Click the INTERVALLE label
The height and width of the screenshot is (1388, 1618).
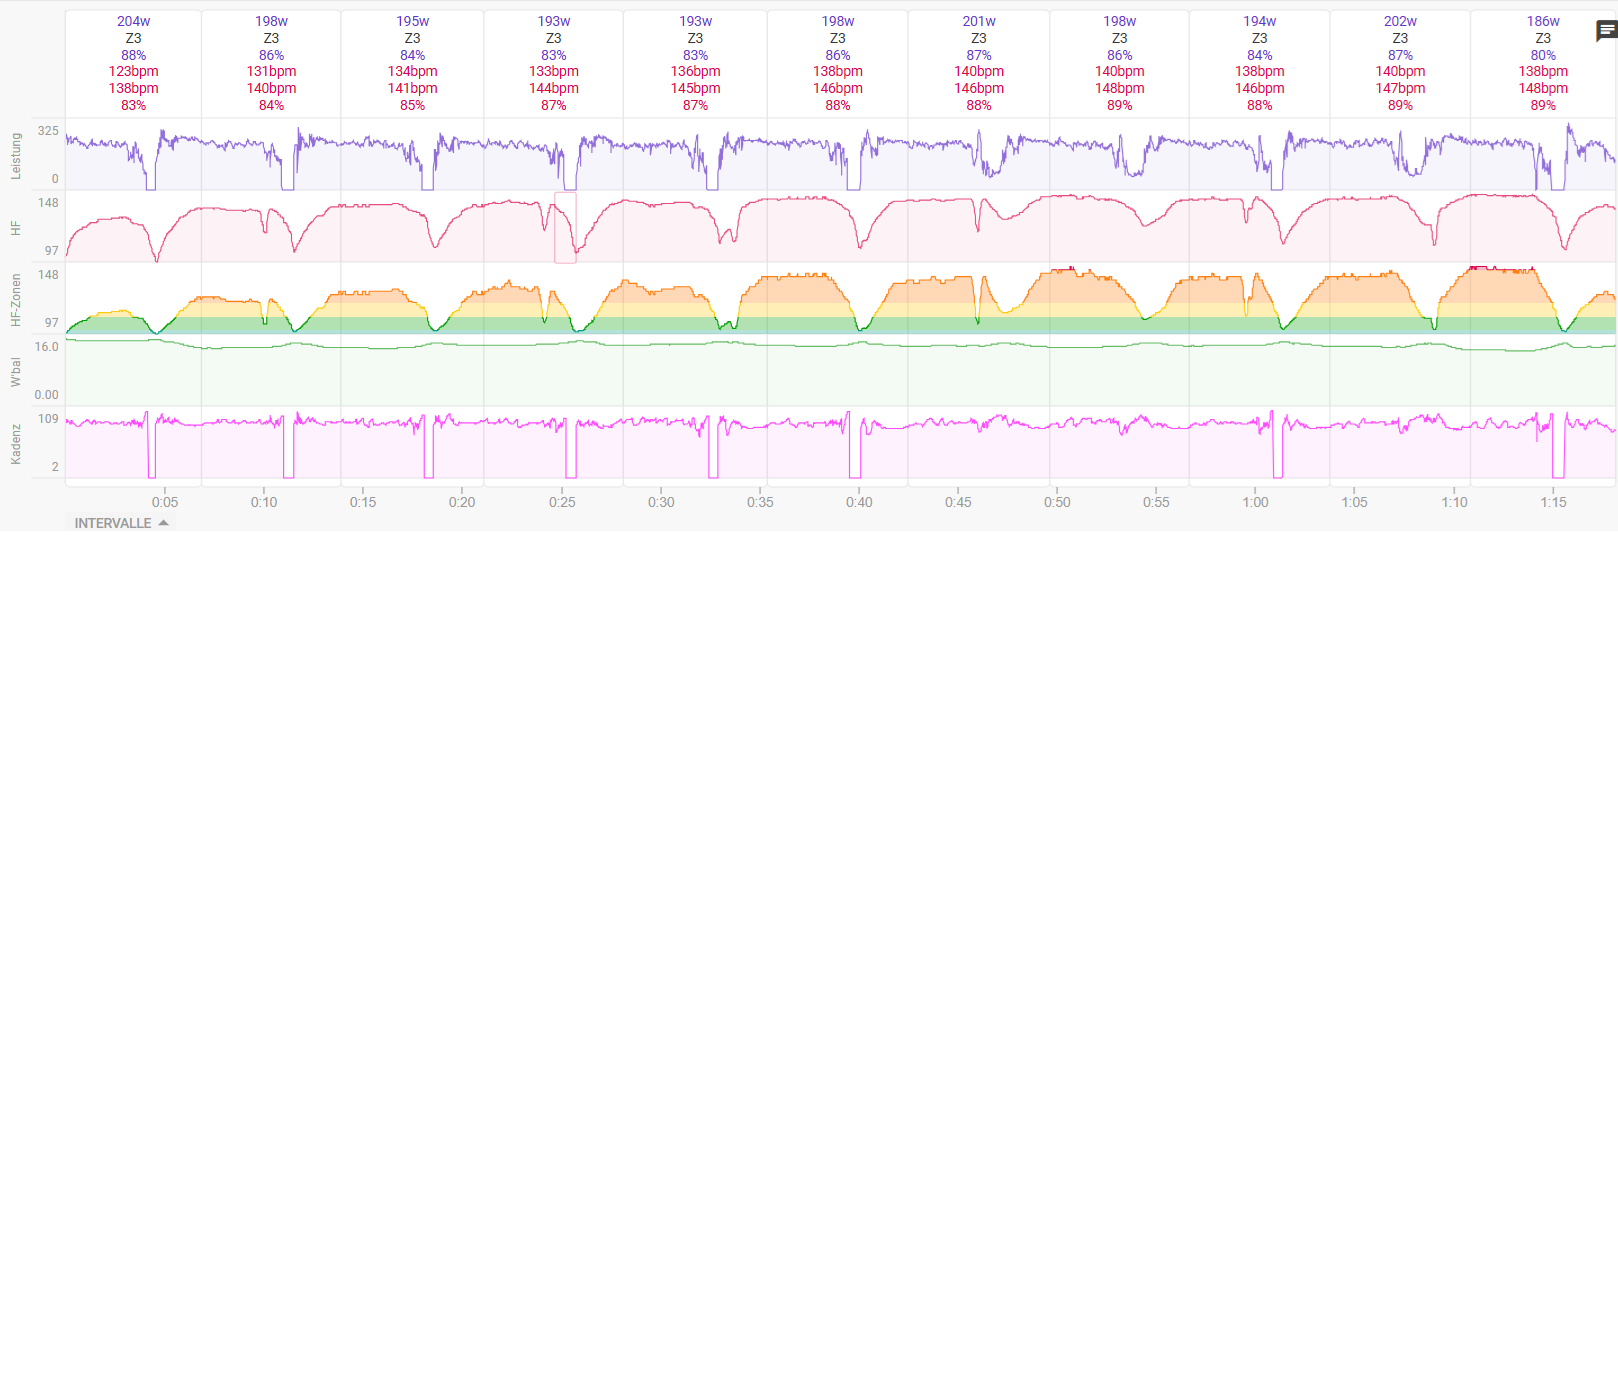click(113, 523)
